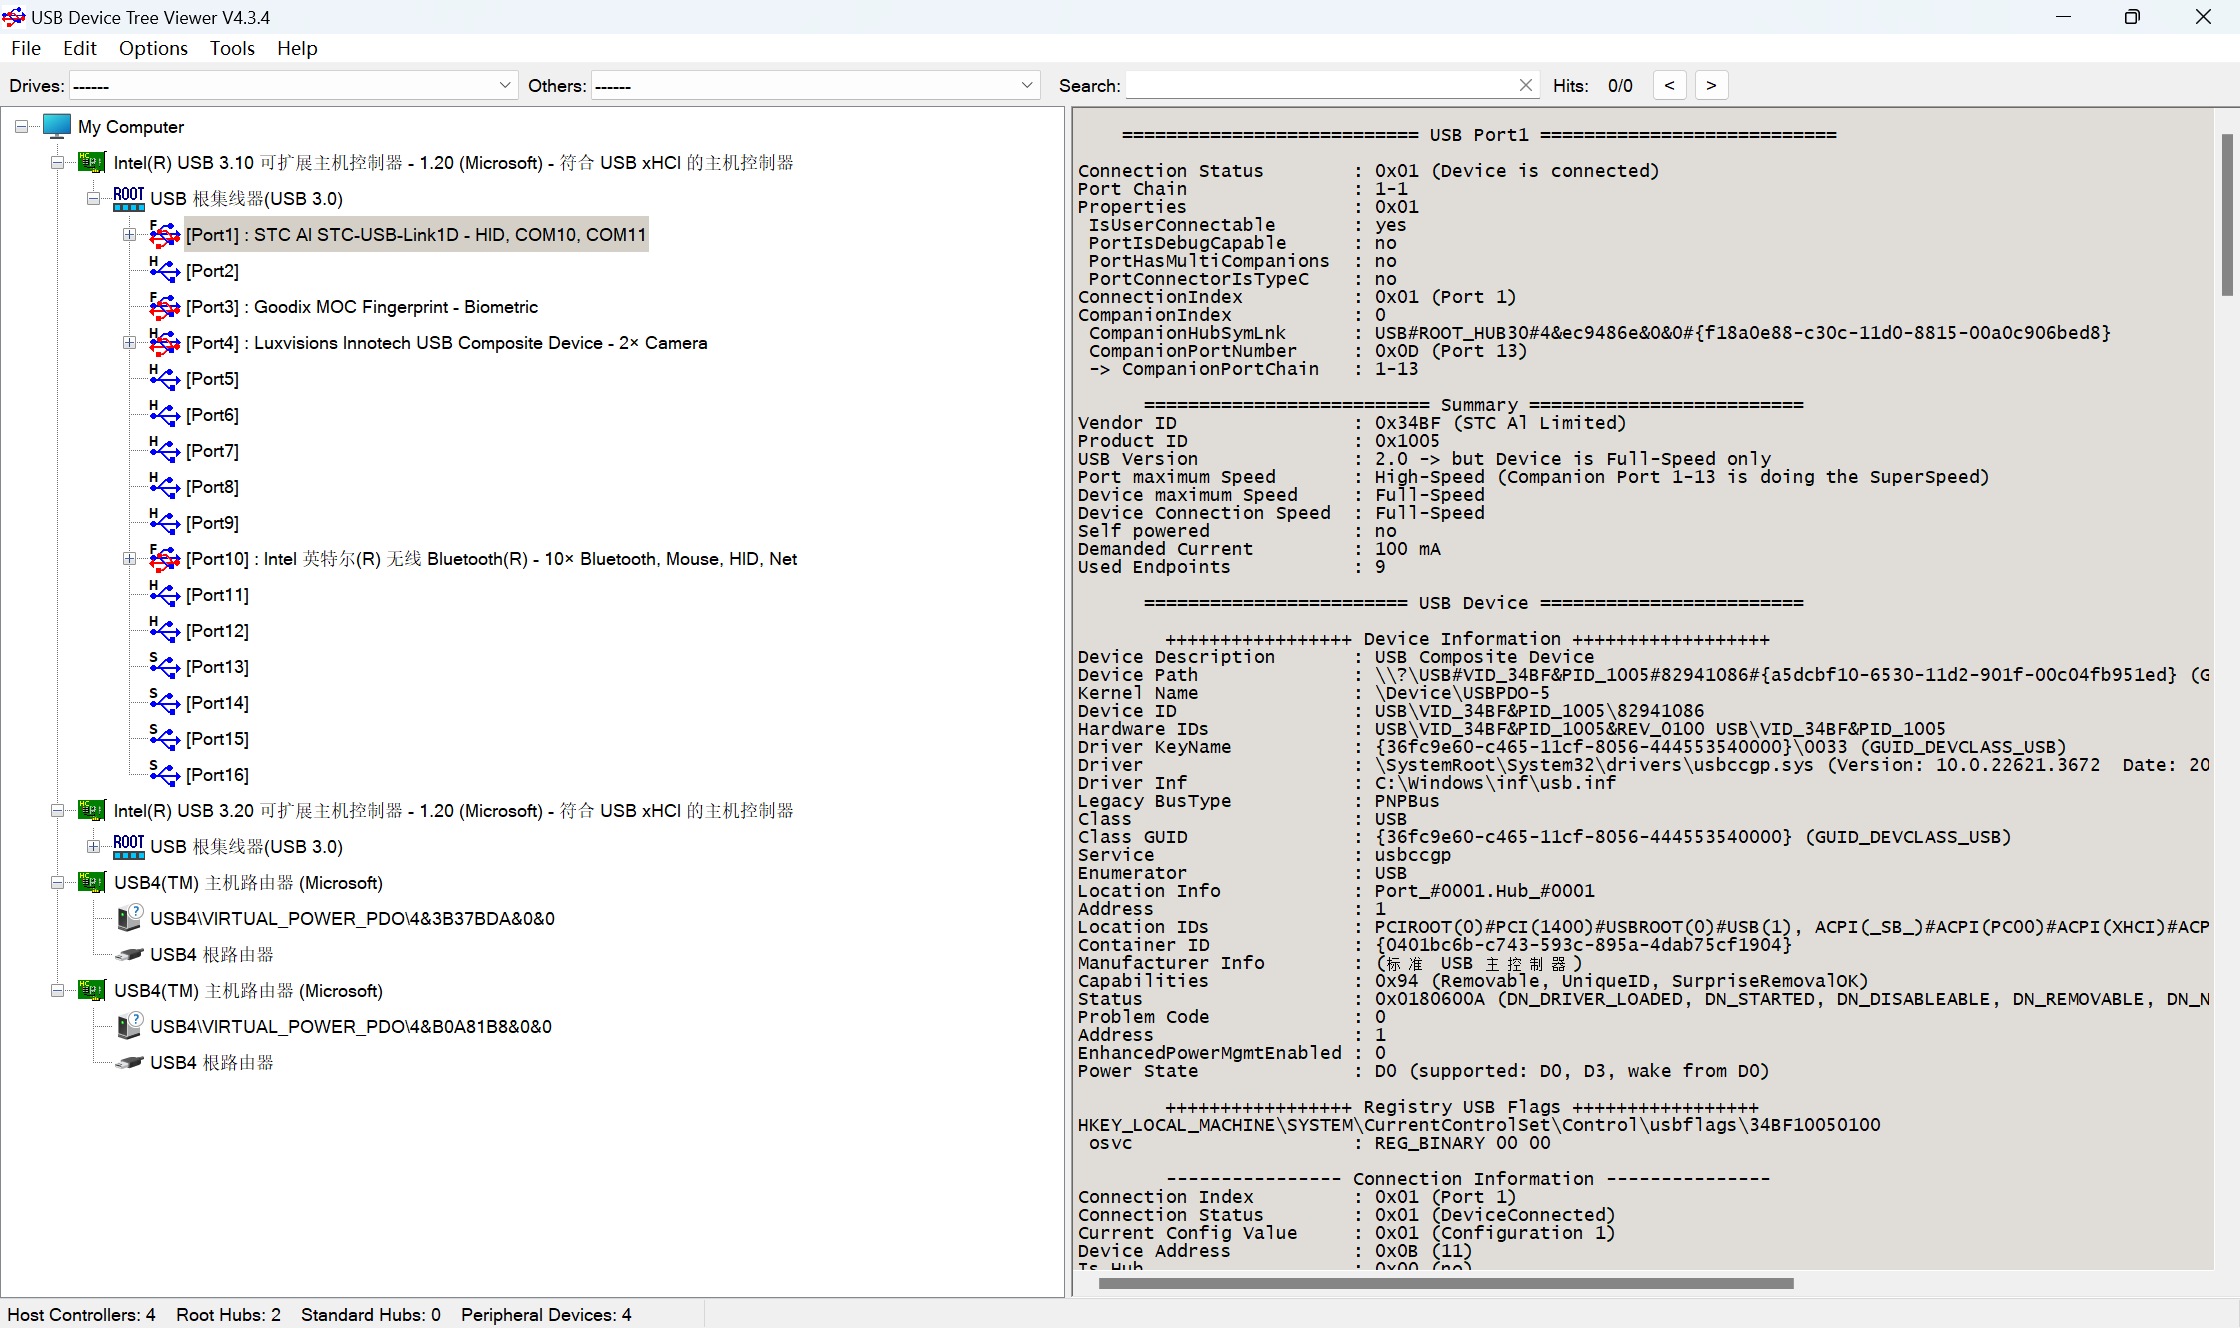Click the Port1 STC-USB-Link1D device icon
Image resolution: width=2240 pixels, height=1328 pixels.
[x=164, y=234]
